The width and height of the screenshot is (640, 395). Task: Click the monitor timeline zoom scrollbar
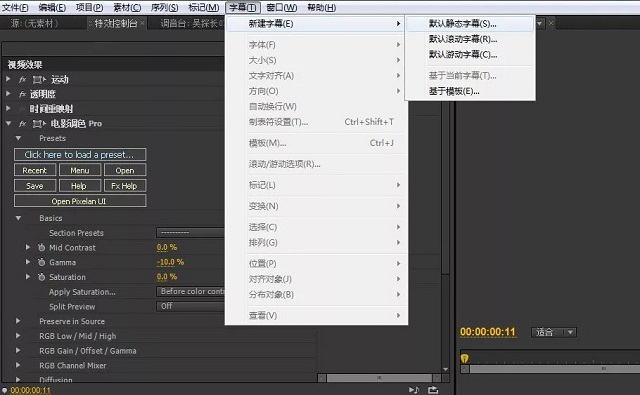tap(554, 369)
